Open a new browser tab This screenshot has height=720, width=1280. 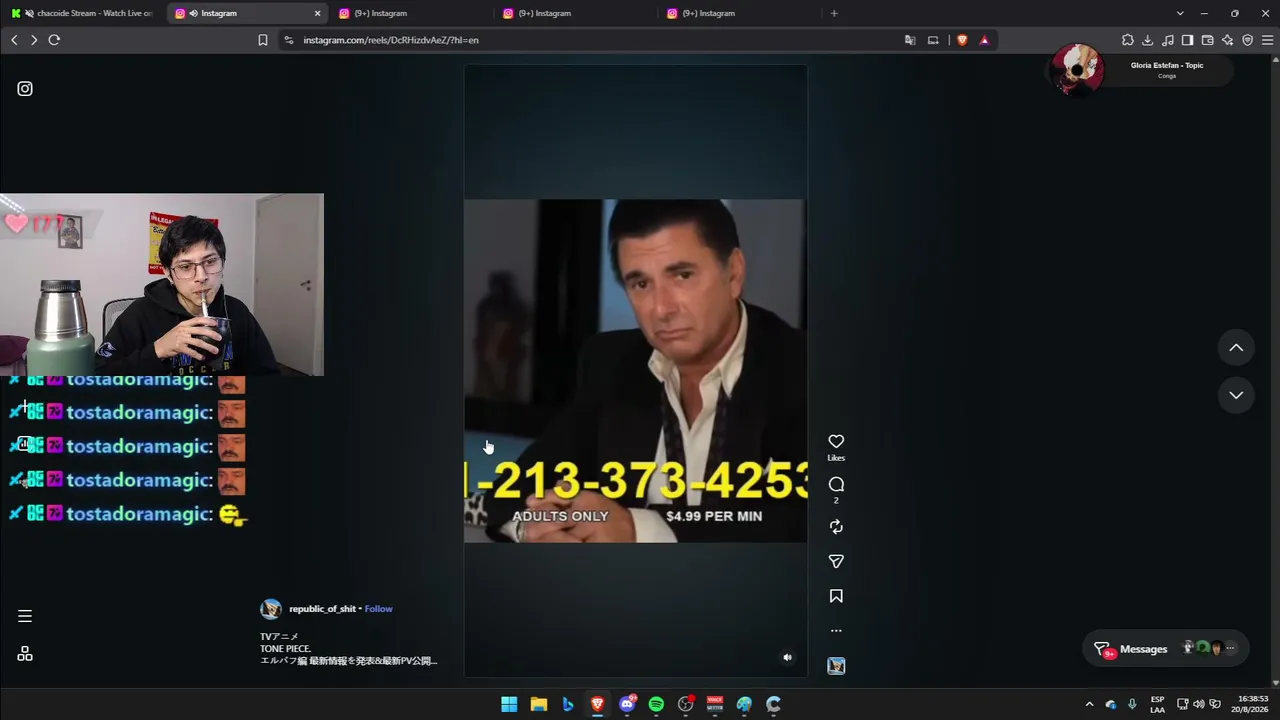coord(834,13)
